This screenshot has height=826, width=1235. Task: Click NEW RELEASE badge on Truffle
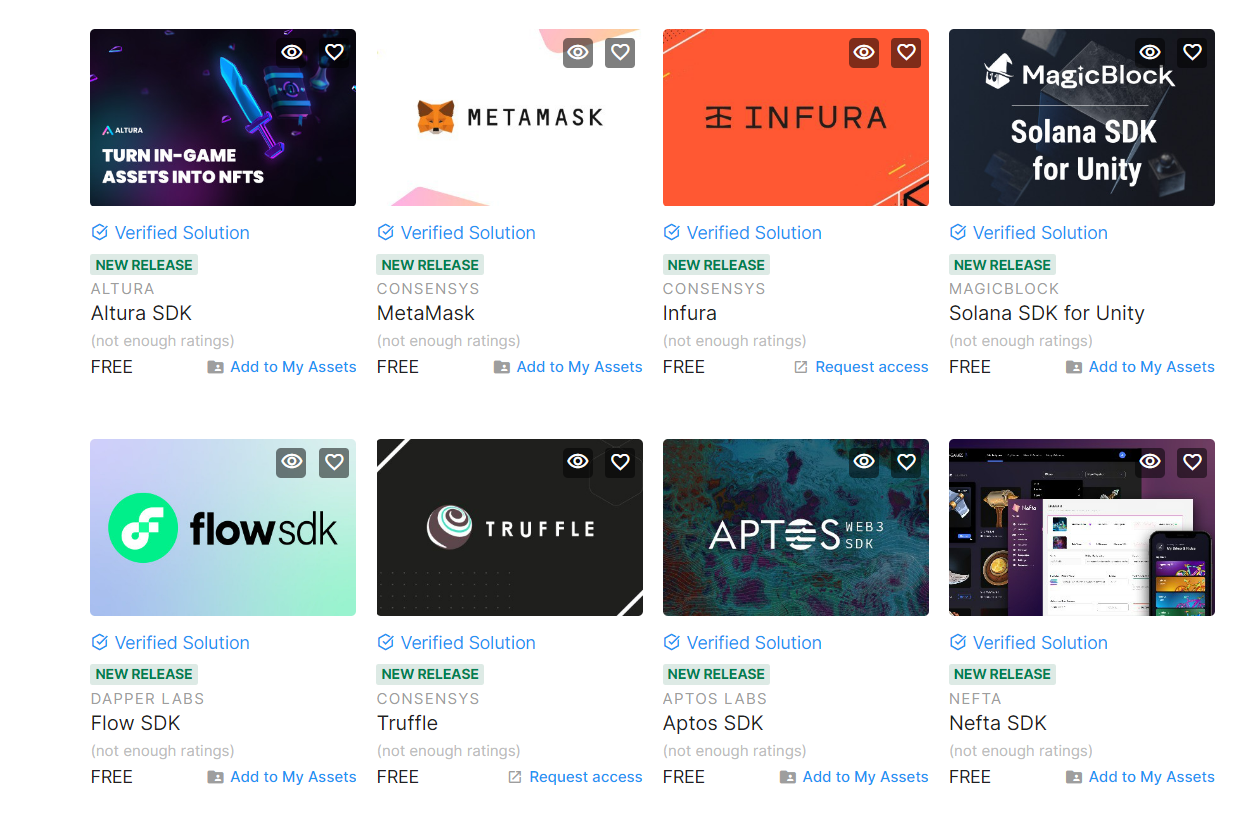pos(430,675)
